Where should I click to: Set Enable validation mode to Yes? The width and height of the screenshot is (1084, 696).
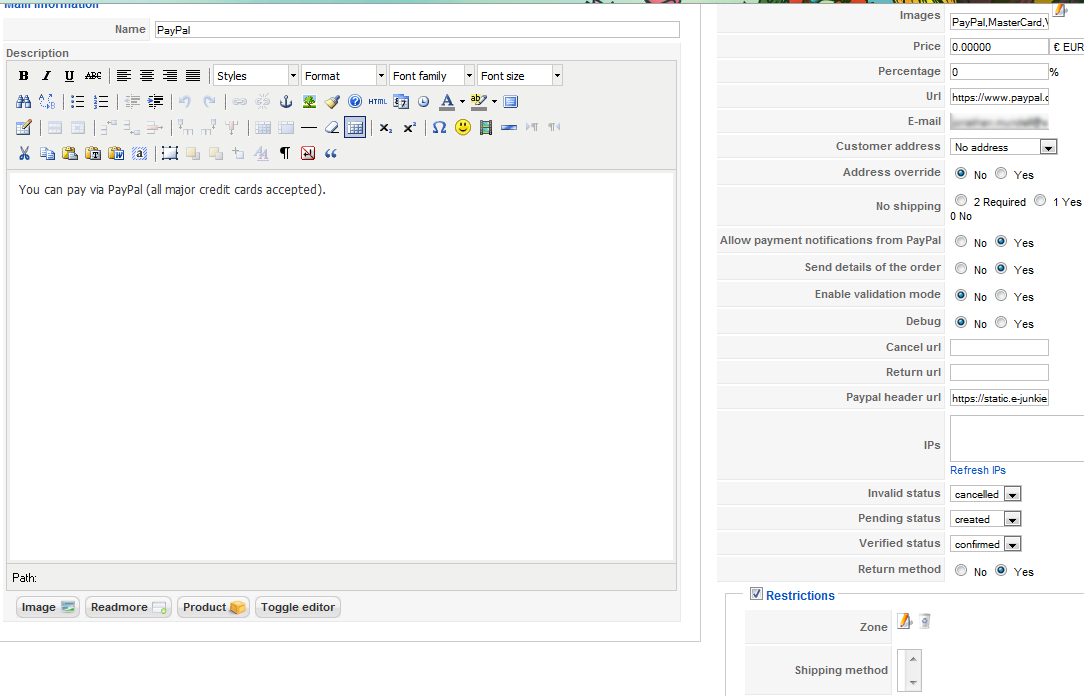pos(1001,295)
